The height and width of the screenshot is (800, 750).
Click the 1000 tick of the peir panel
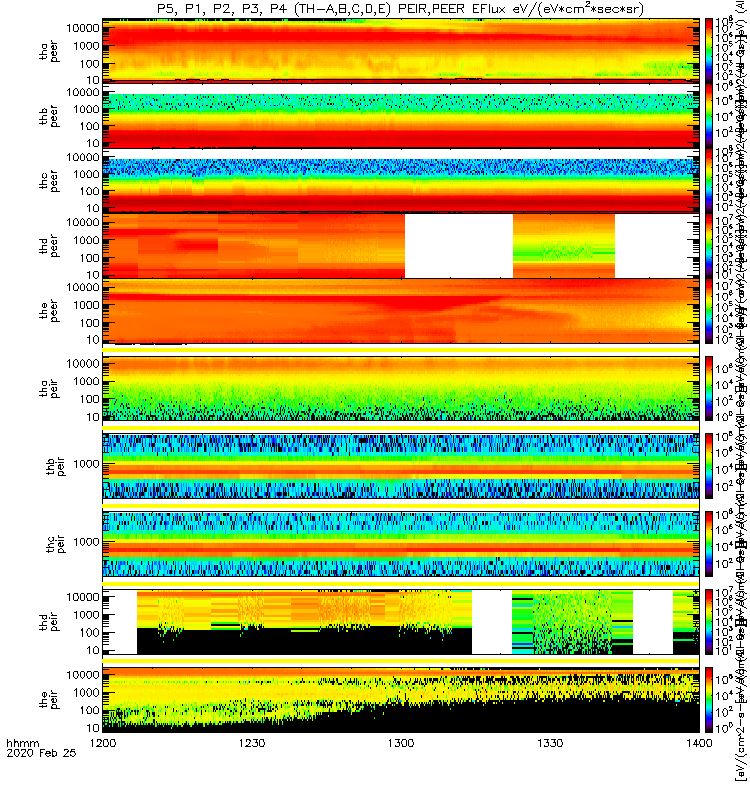[x=86, y=692]
